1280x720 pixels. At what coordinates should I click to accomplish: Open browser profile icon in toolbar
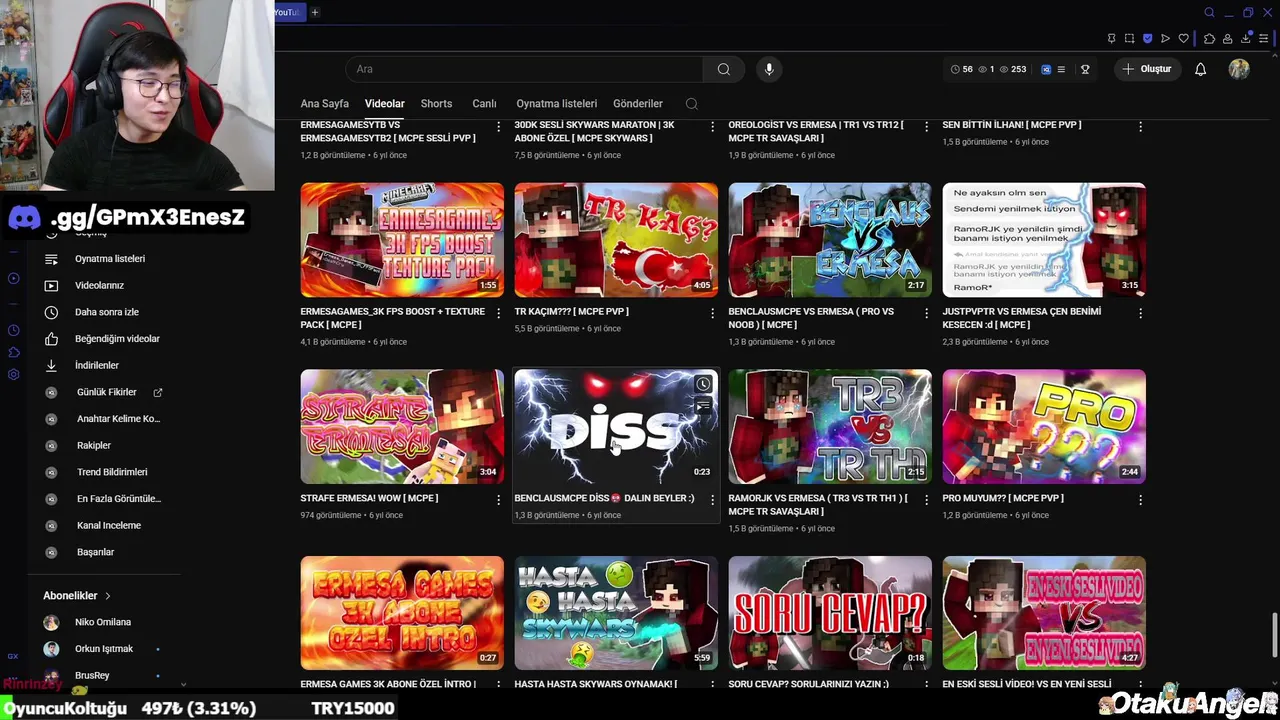(1227, 39)
